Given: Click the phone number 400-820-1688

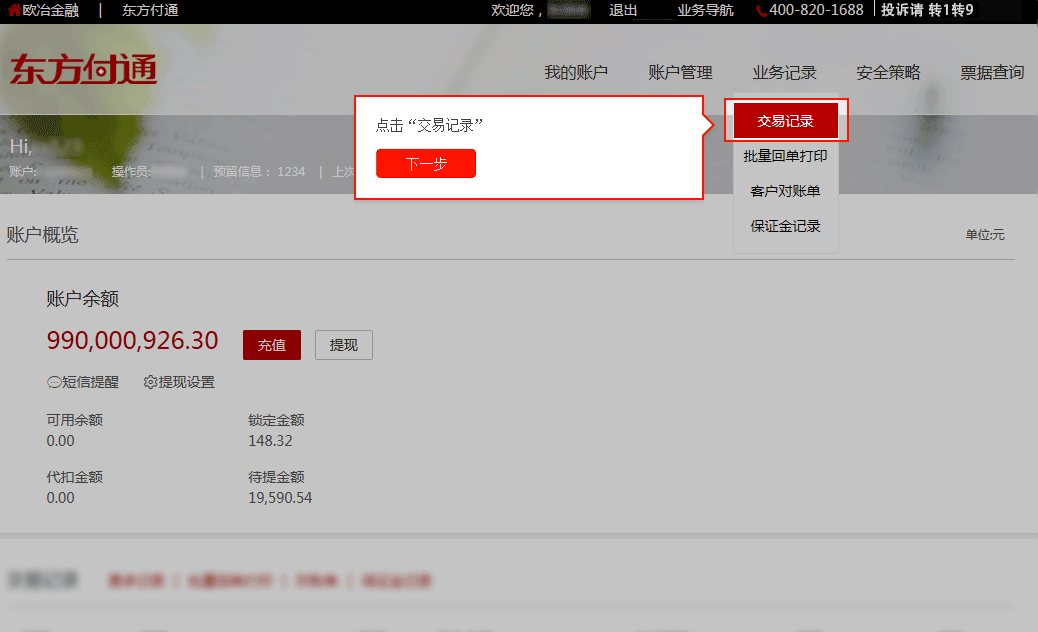Looking at the screenshot, I should tap(816, 10).
